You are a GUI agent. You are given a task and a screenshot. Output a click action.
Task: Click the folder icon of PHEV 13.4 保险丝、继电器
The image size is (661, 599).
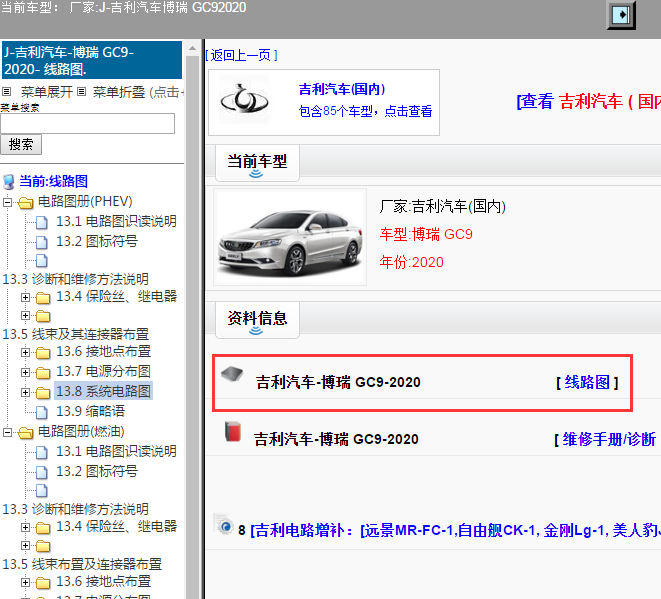tap(43, 298)
